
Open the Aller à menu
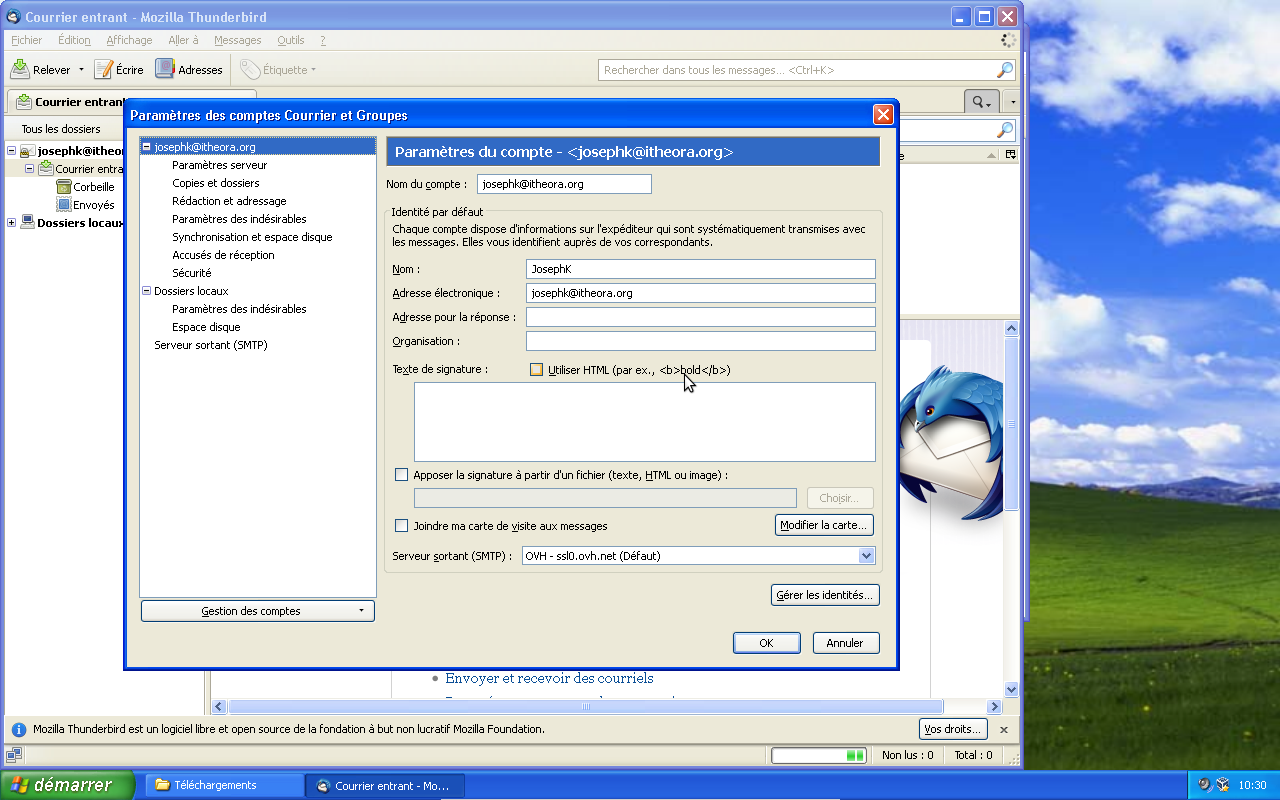(183, 40)
